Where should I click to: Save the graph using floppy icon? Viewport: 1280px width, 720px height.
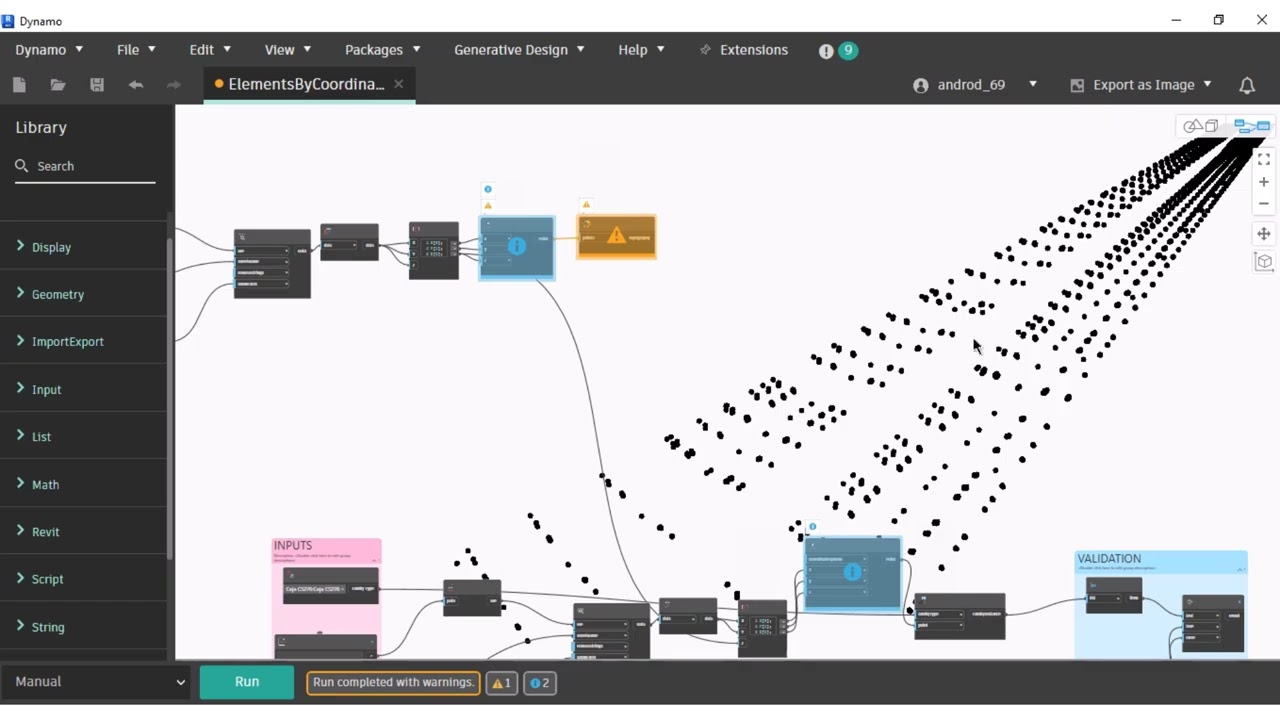[97, 85]
